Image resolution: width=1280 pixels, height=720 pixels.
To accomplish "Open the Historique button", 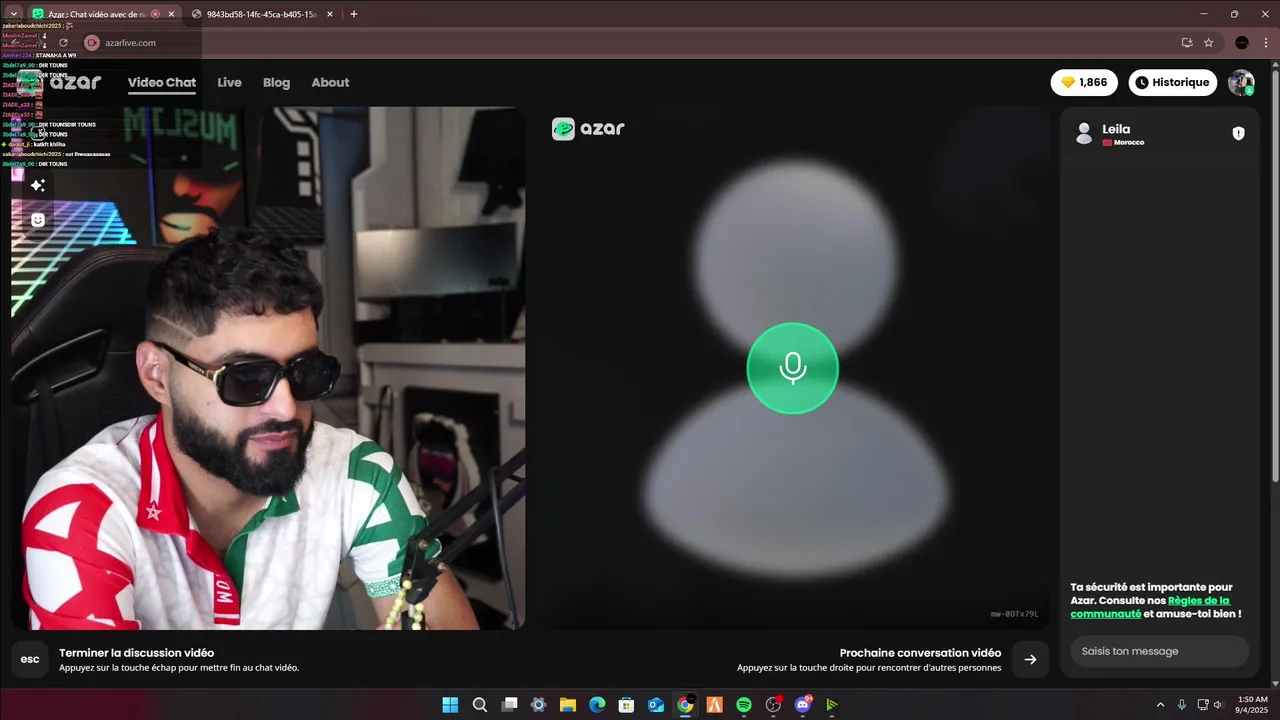I will (x=1173, y=82).
